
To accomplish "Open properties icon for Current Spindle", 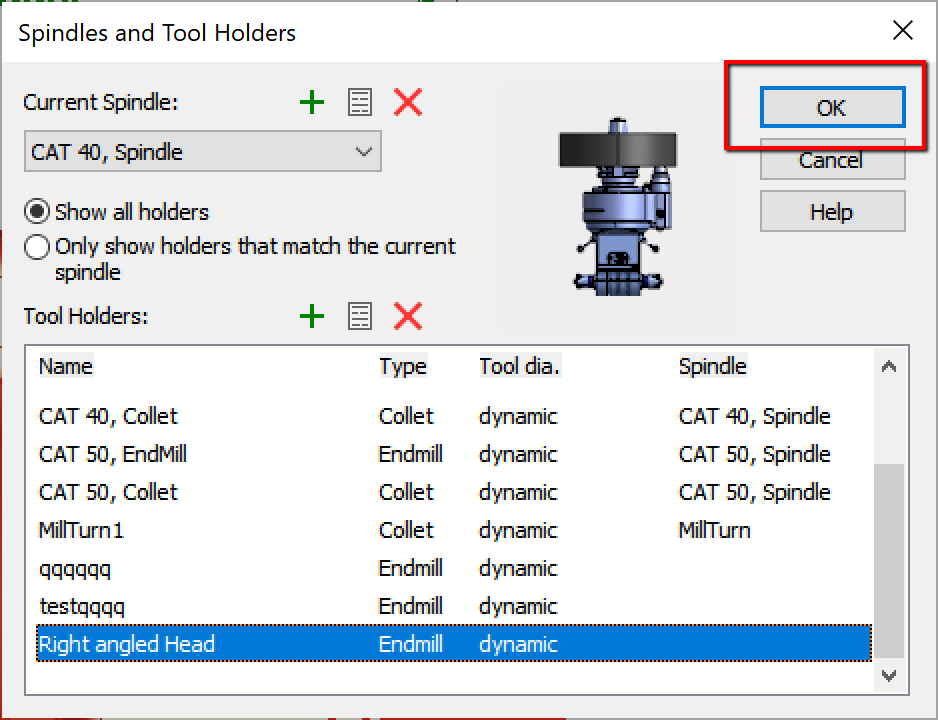I will pos(360,102).
